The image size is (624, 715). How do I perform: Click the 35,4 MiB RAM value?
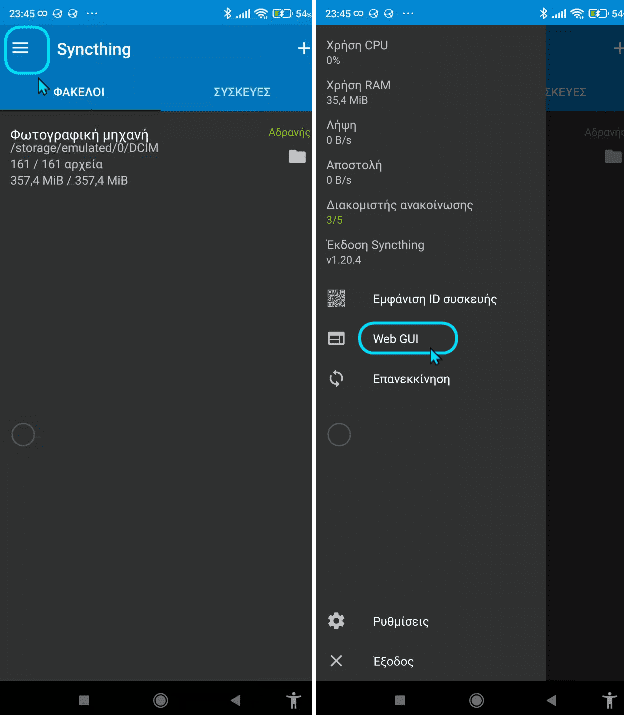coord(347,100)
